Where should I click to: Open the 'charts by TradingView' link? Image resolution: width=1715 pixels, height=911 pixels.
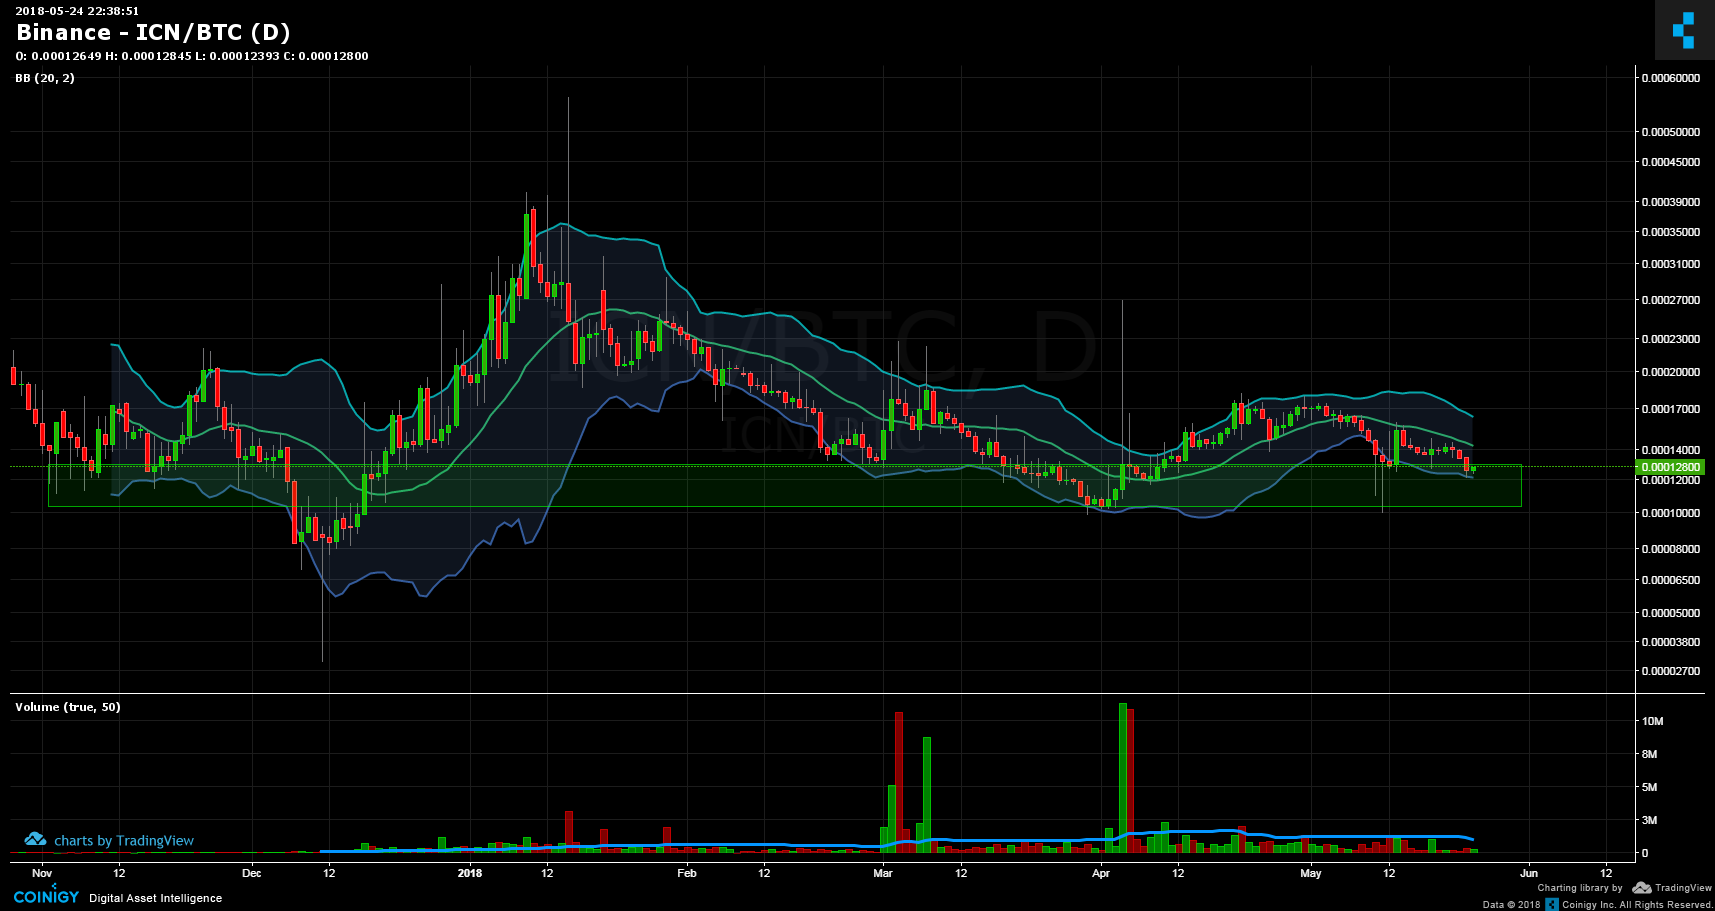[x=124, y=841]
